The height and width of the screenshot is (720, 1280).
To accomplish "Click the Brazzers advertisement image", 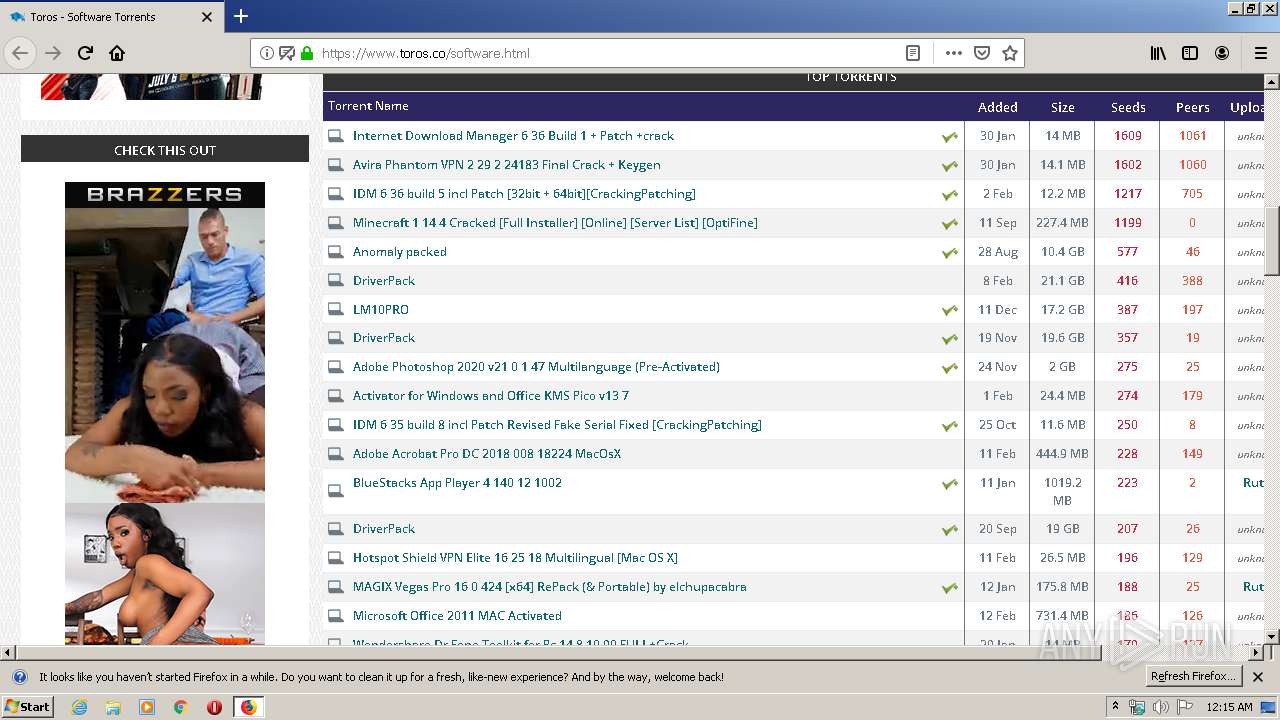I will [165, 413].
